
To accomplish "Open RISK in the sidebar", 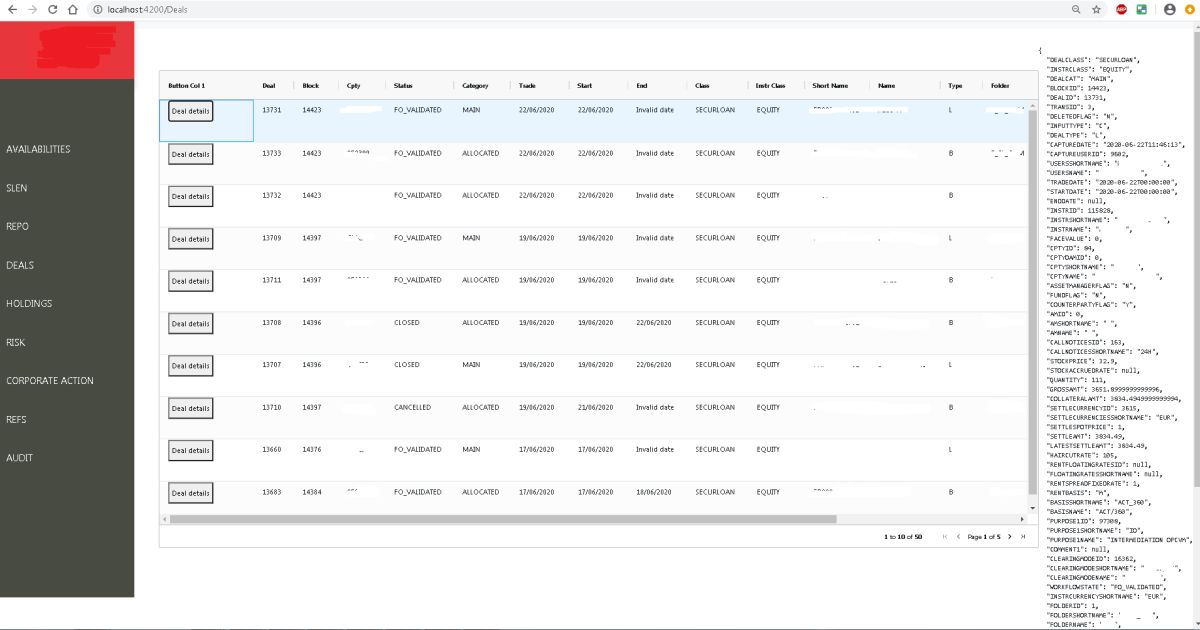I will coord(15,342).
